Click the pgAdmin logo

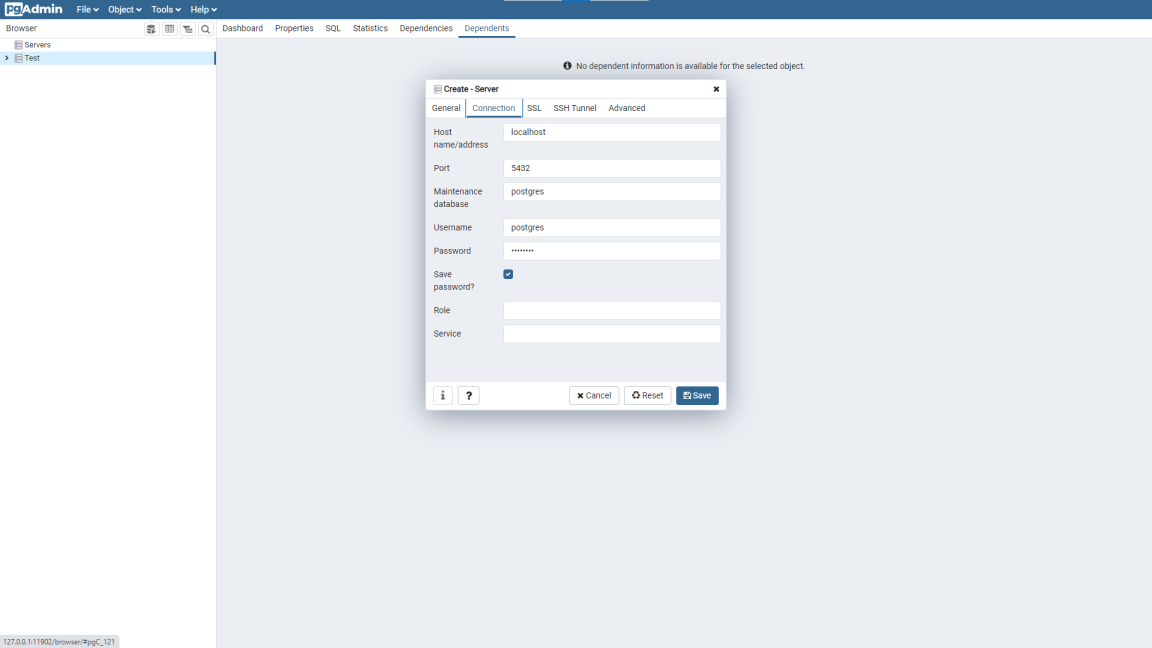click(33, 10)
